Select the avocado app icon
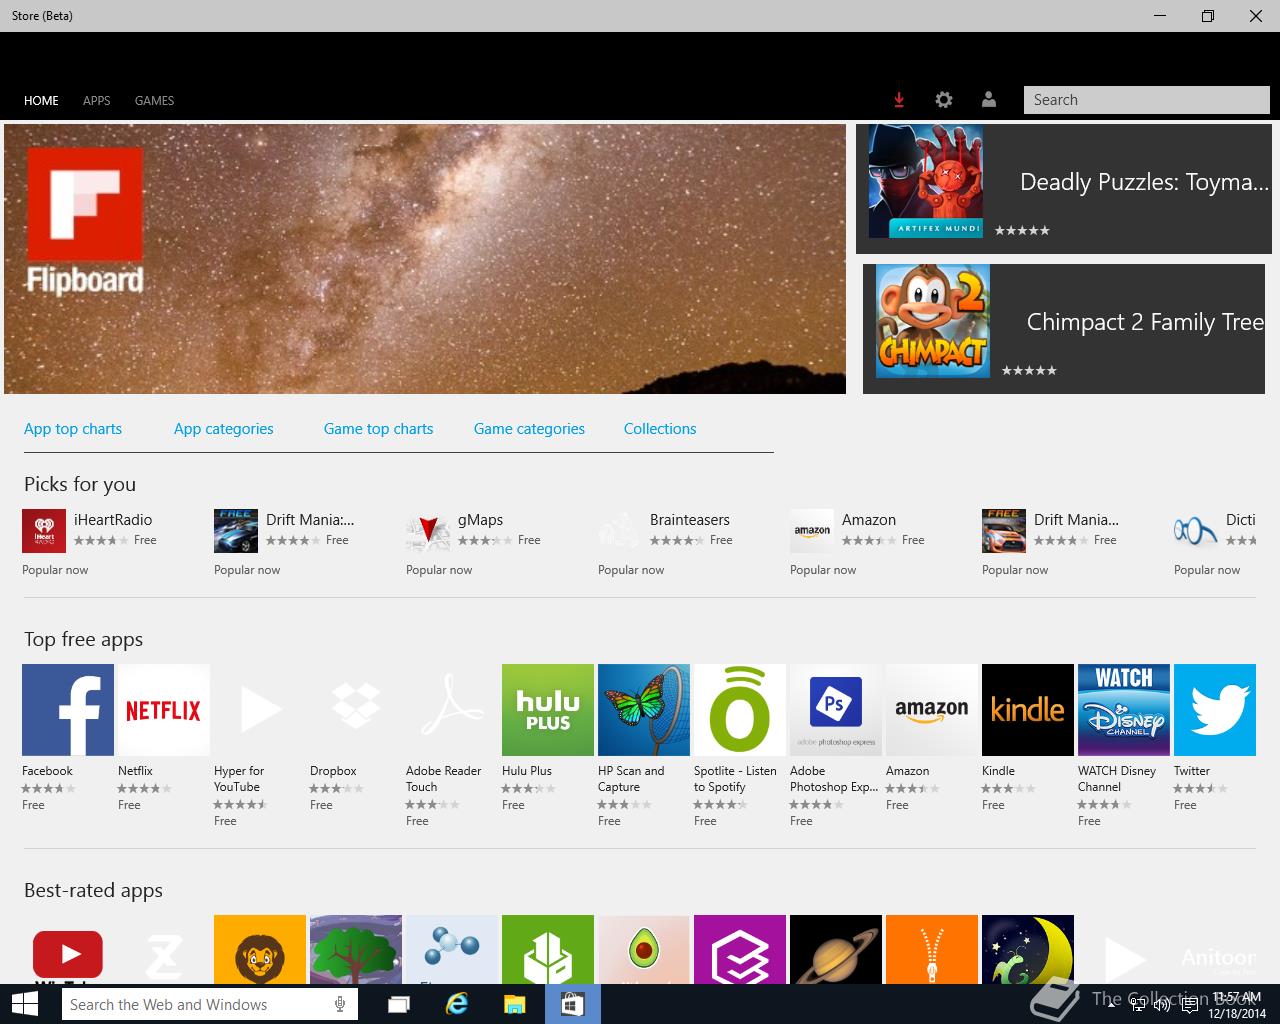1280x1024 pixels. (x=644, y=949)
